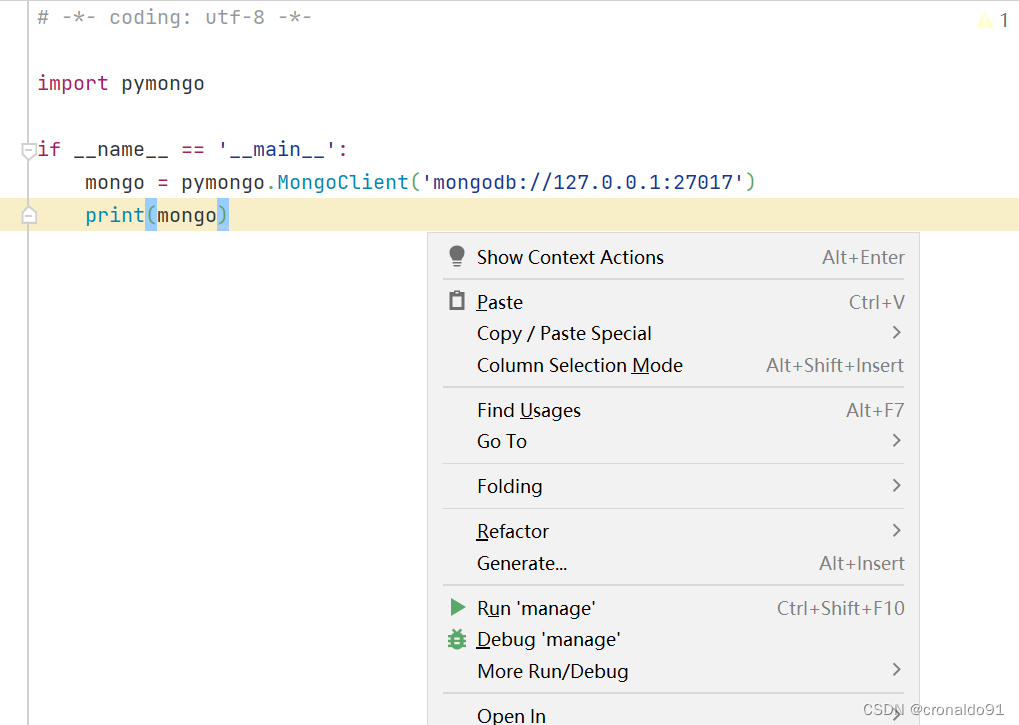Click the green Debug bug icon

pos(457,639)
